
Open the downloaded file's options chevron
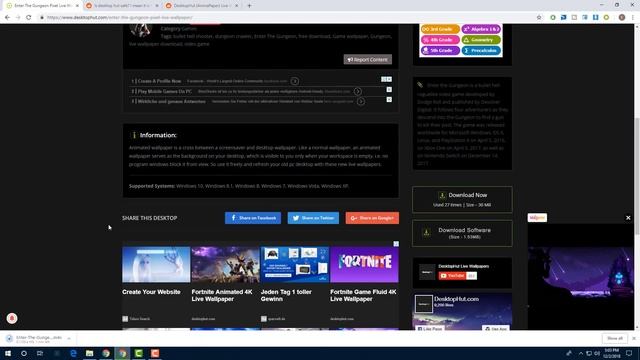coord(69,338)
